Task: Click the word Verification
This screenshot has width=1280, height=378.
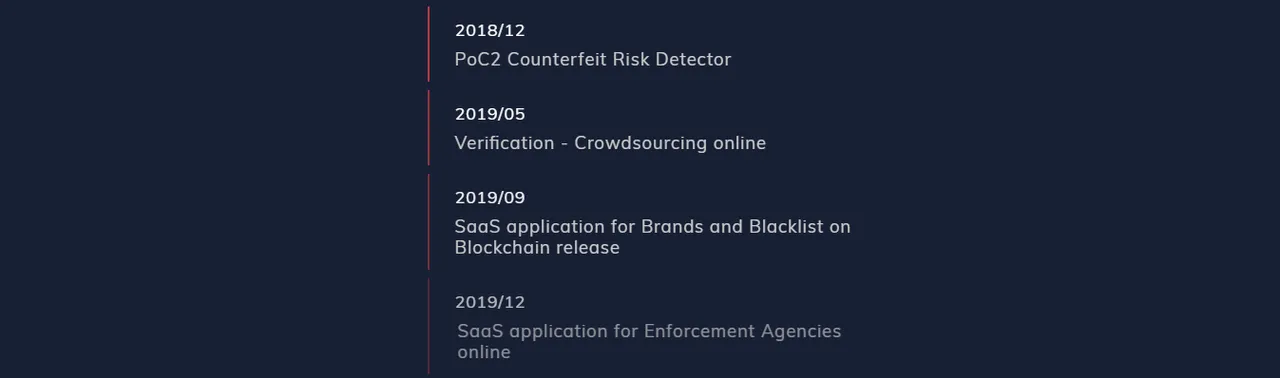Action: point(505,143)
